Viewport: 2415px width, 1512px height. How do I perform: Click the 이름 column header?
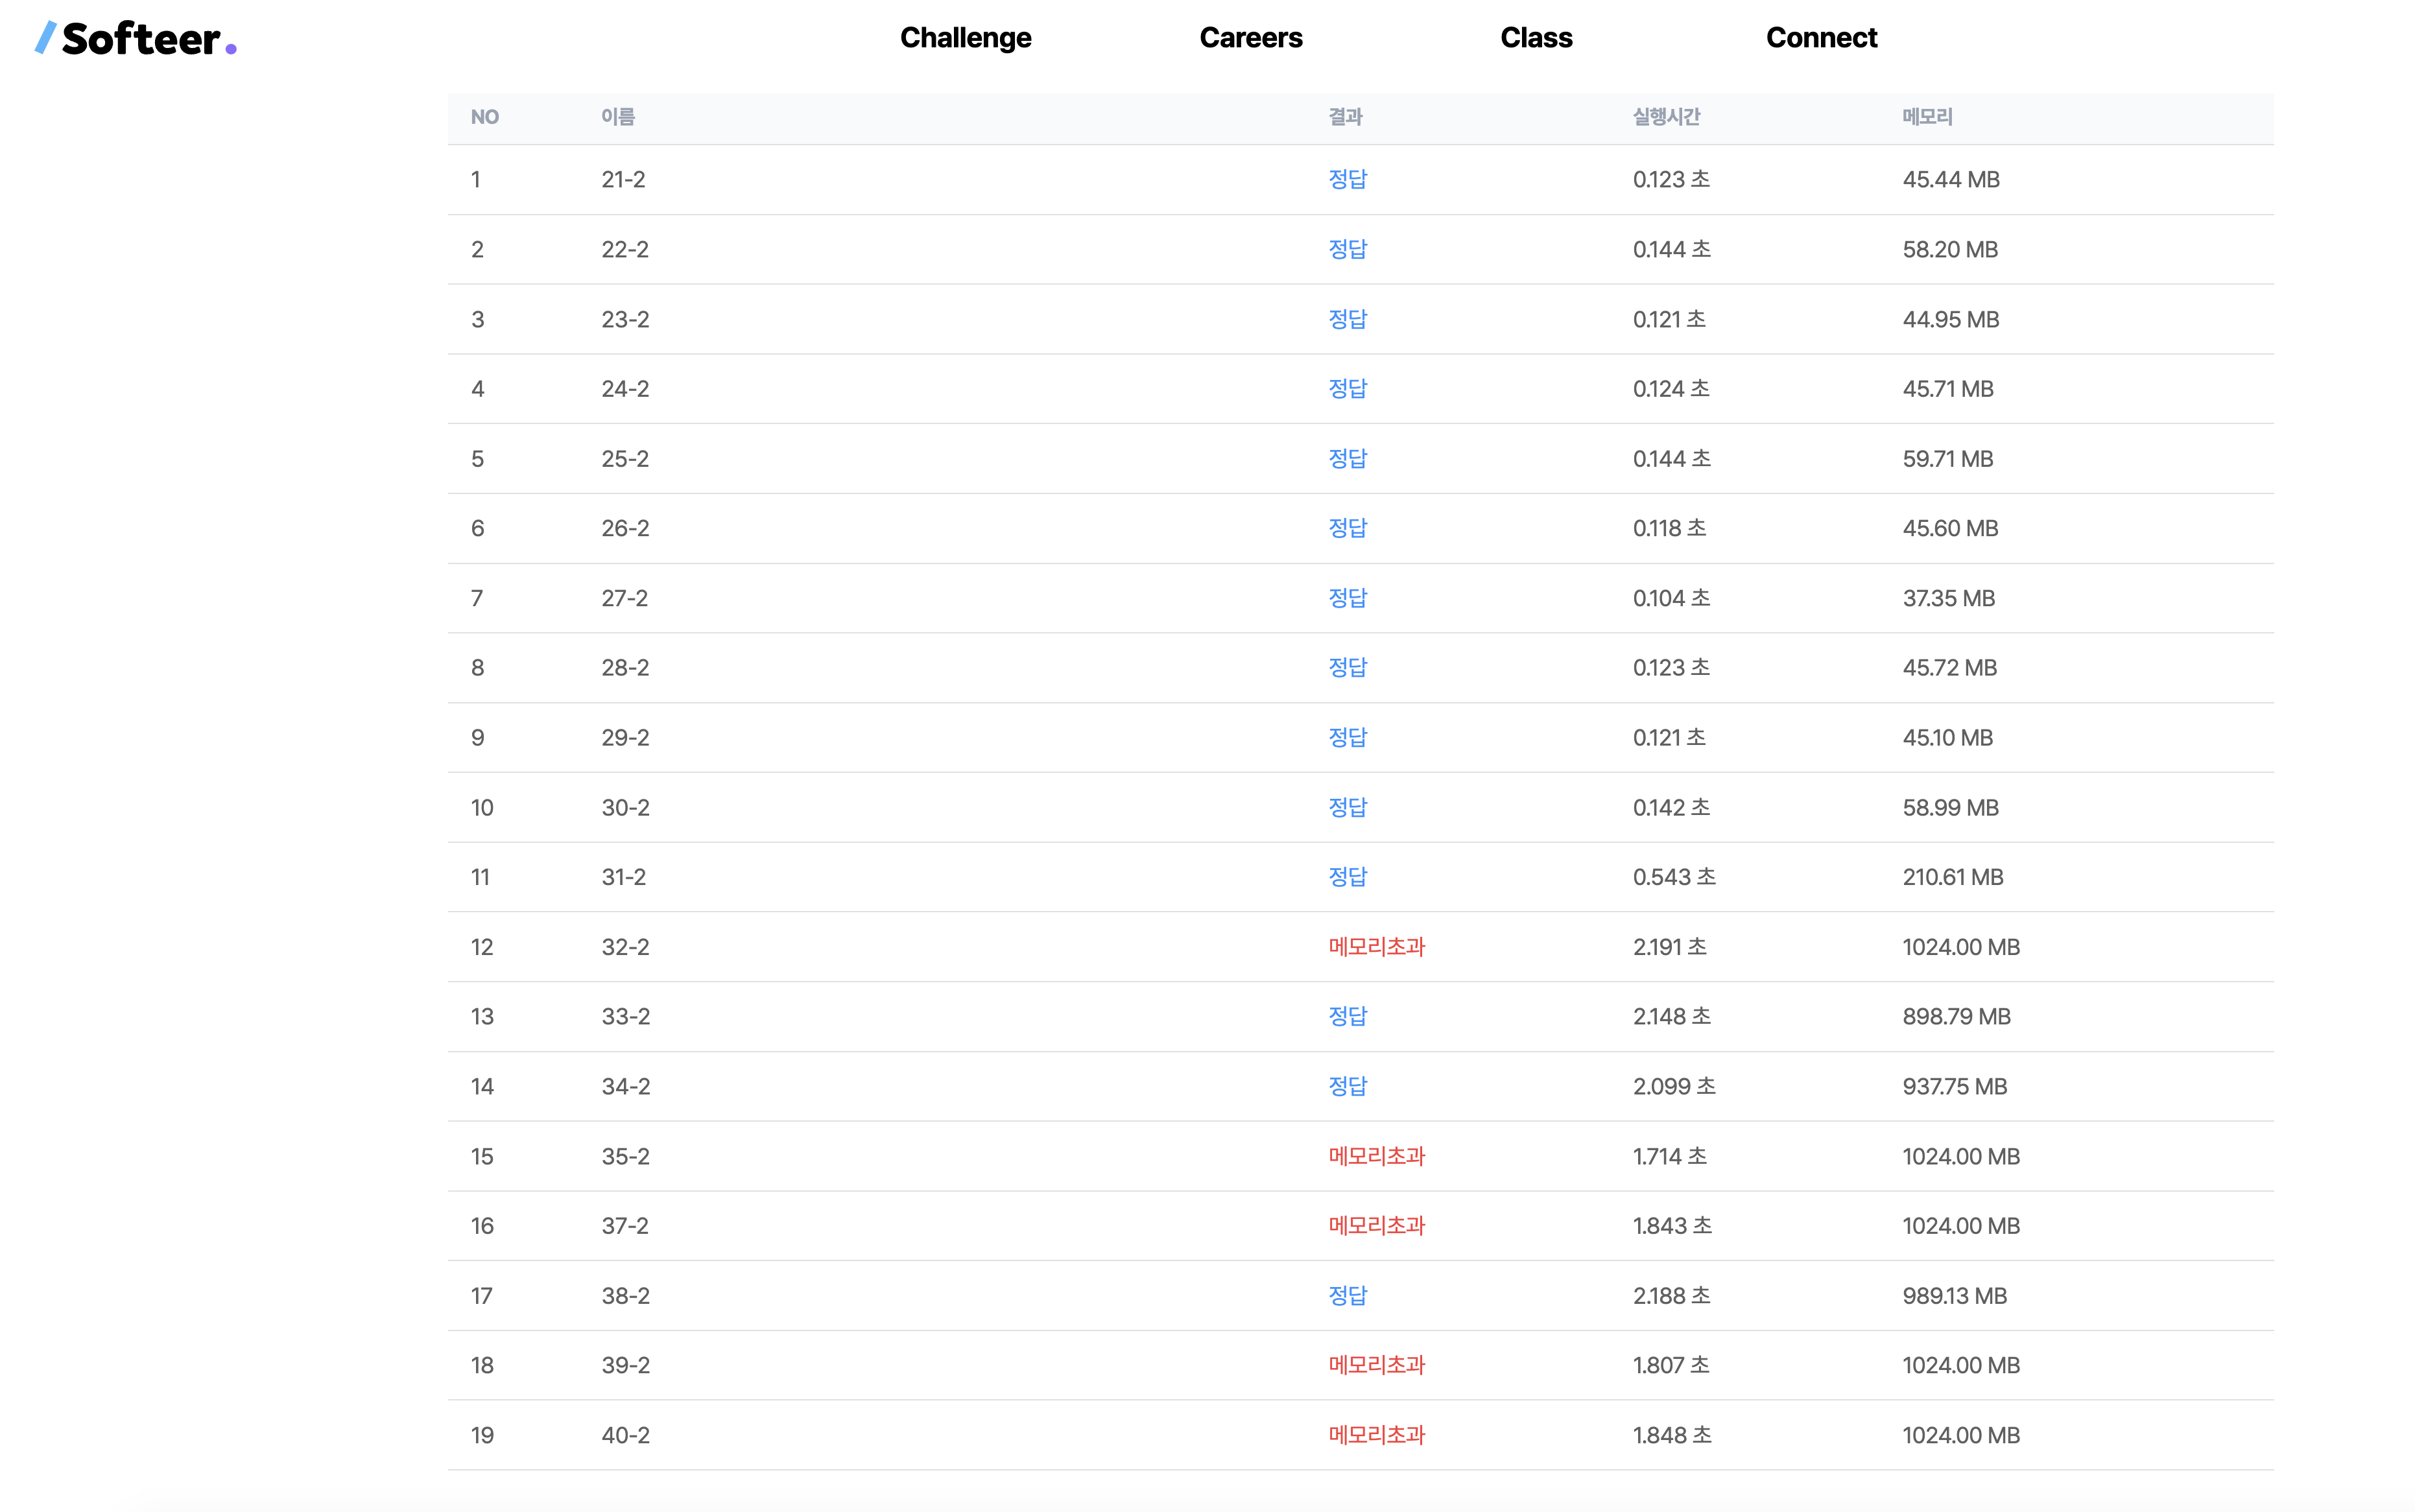coord(618,117)
